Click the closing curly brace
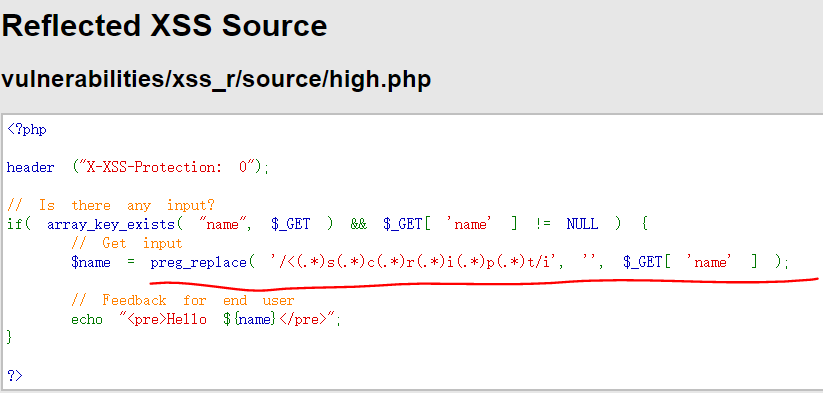823x393 pixels. click(x=9, y=337)
